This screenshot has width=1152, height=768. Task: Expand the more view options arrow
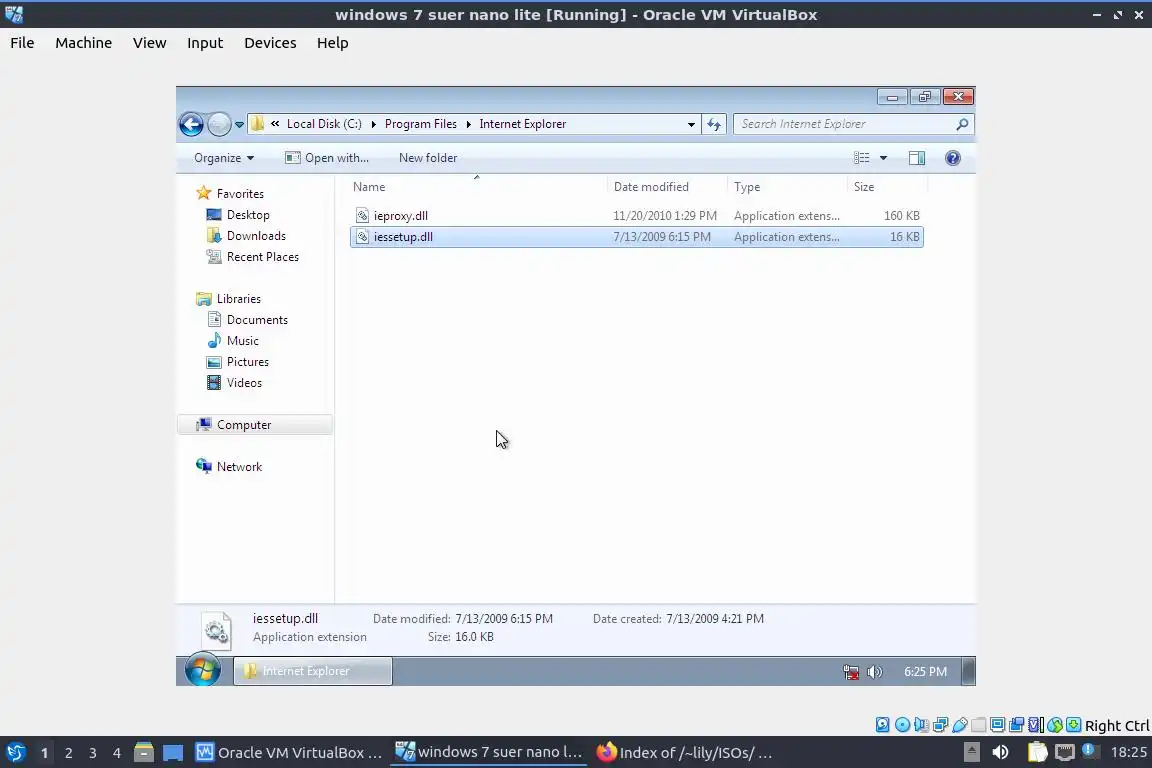[x=884, y=158]
